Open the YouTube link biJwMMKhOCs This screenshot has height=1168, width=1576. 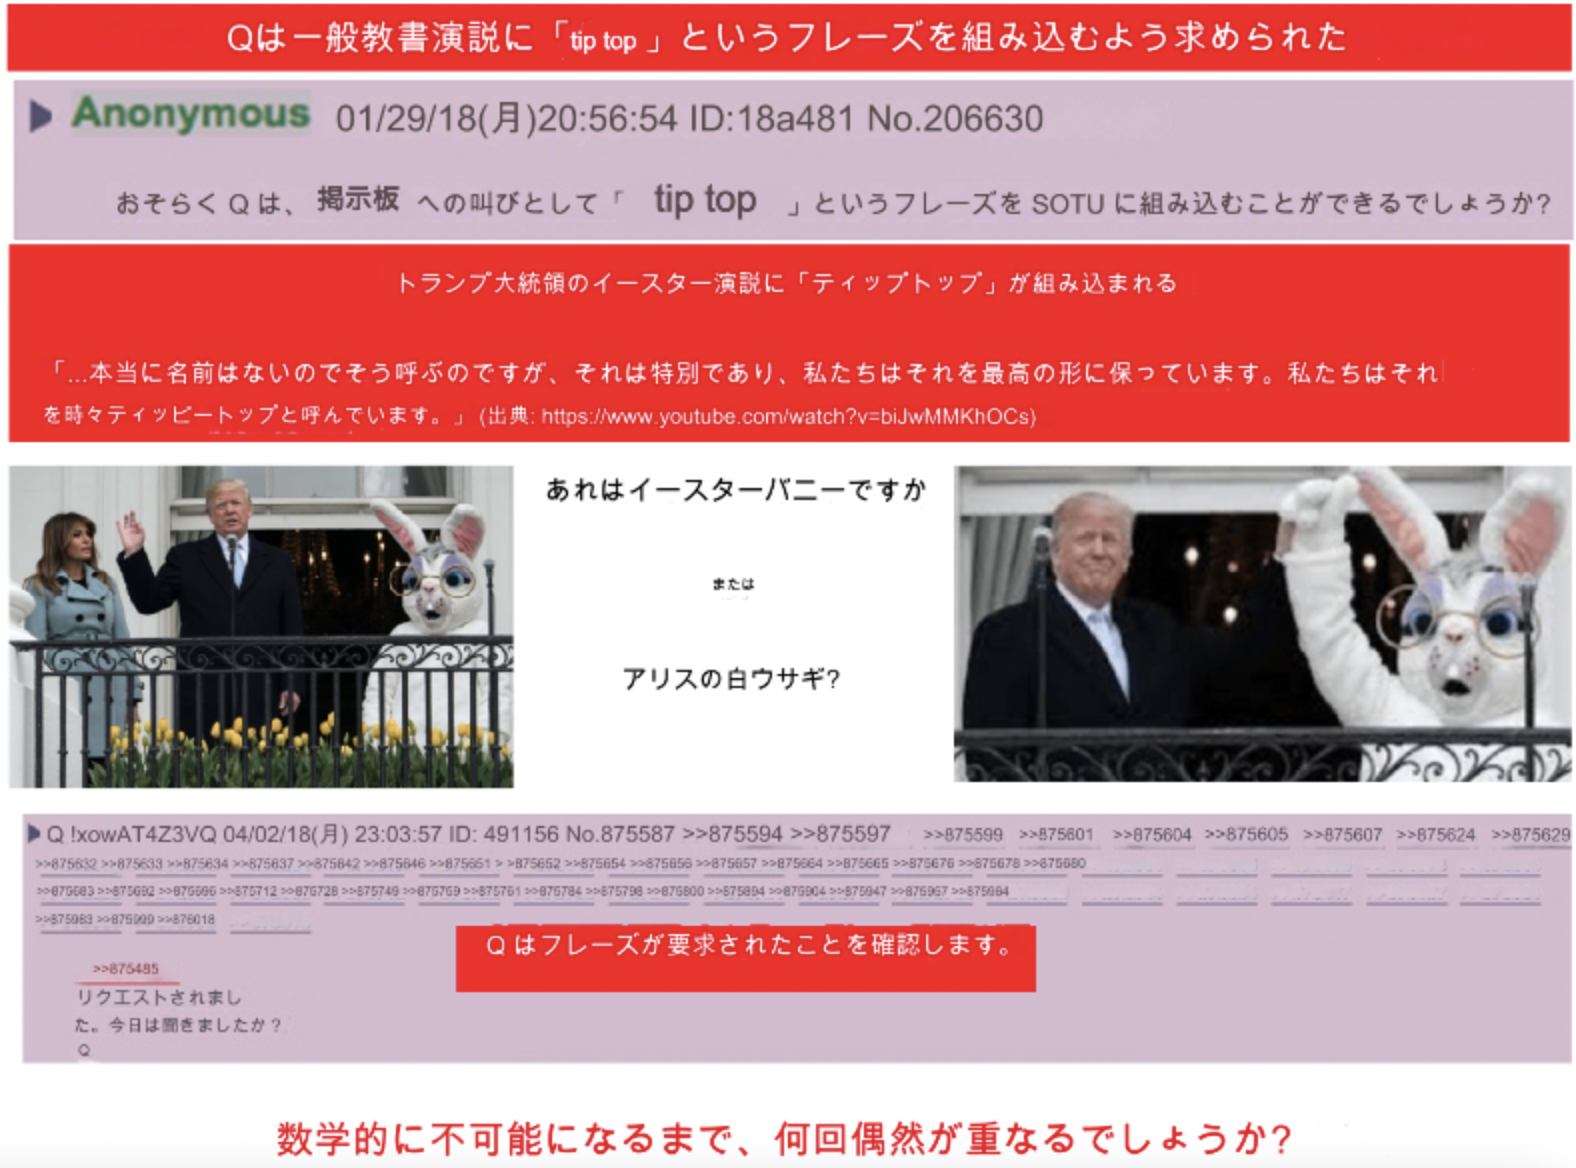[788, 416]
